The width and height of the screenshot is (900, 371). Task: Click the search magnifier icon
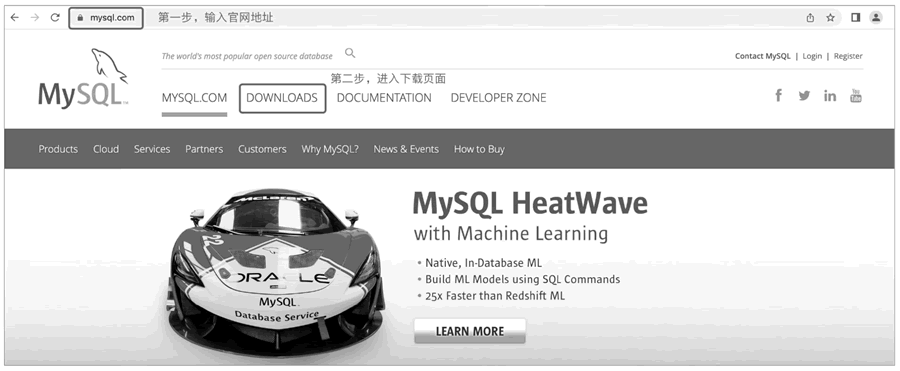tap(350, 53)
